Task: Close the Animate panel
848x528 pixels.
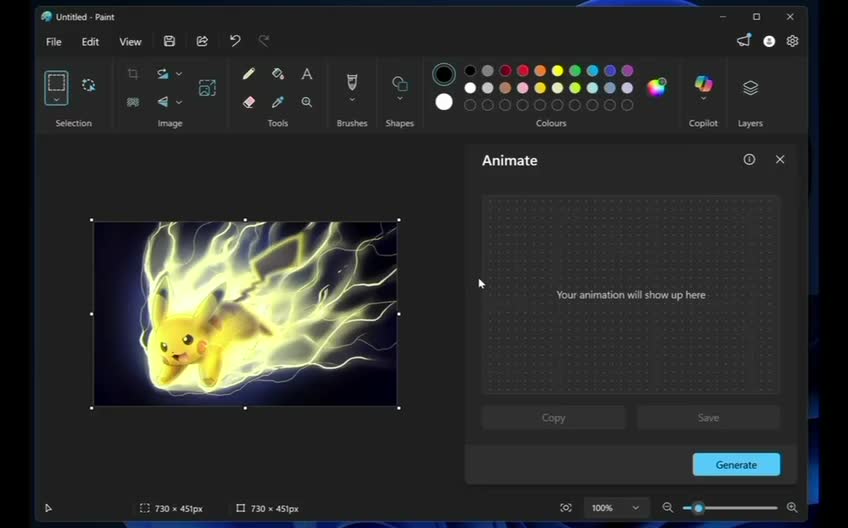Action: (780, 160)
